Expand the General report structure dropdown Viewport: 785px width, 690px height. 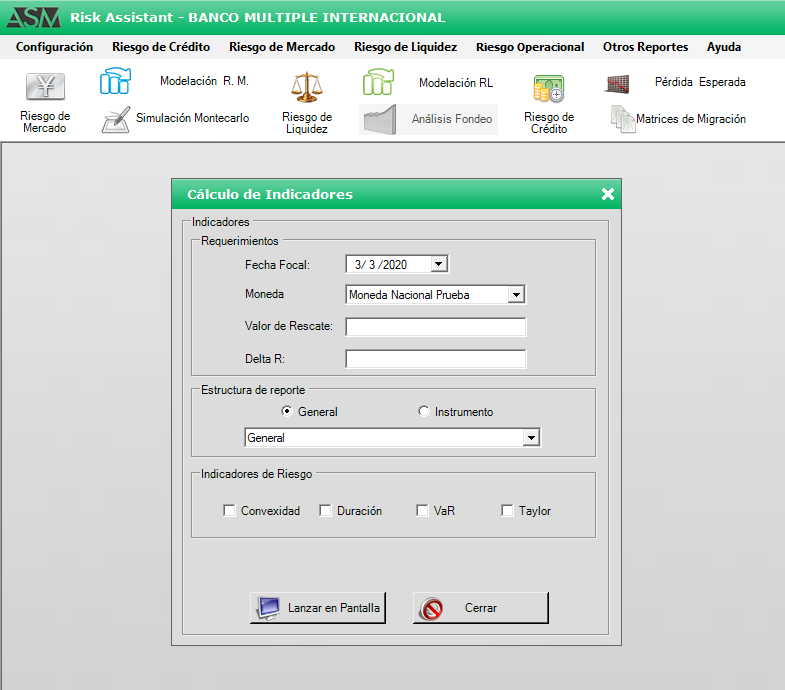(x=531, y=438)
